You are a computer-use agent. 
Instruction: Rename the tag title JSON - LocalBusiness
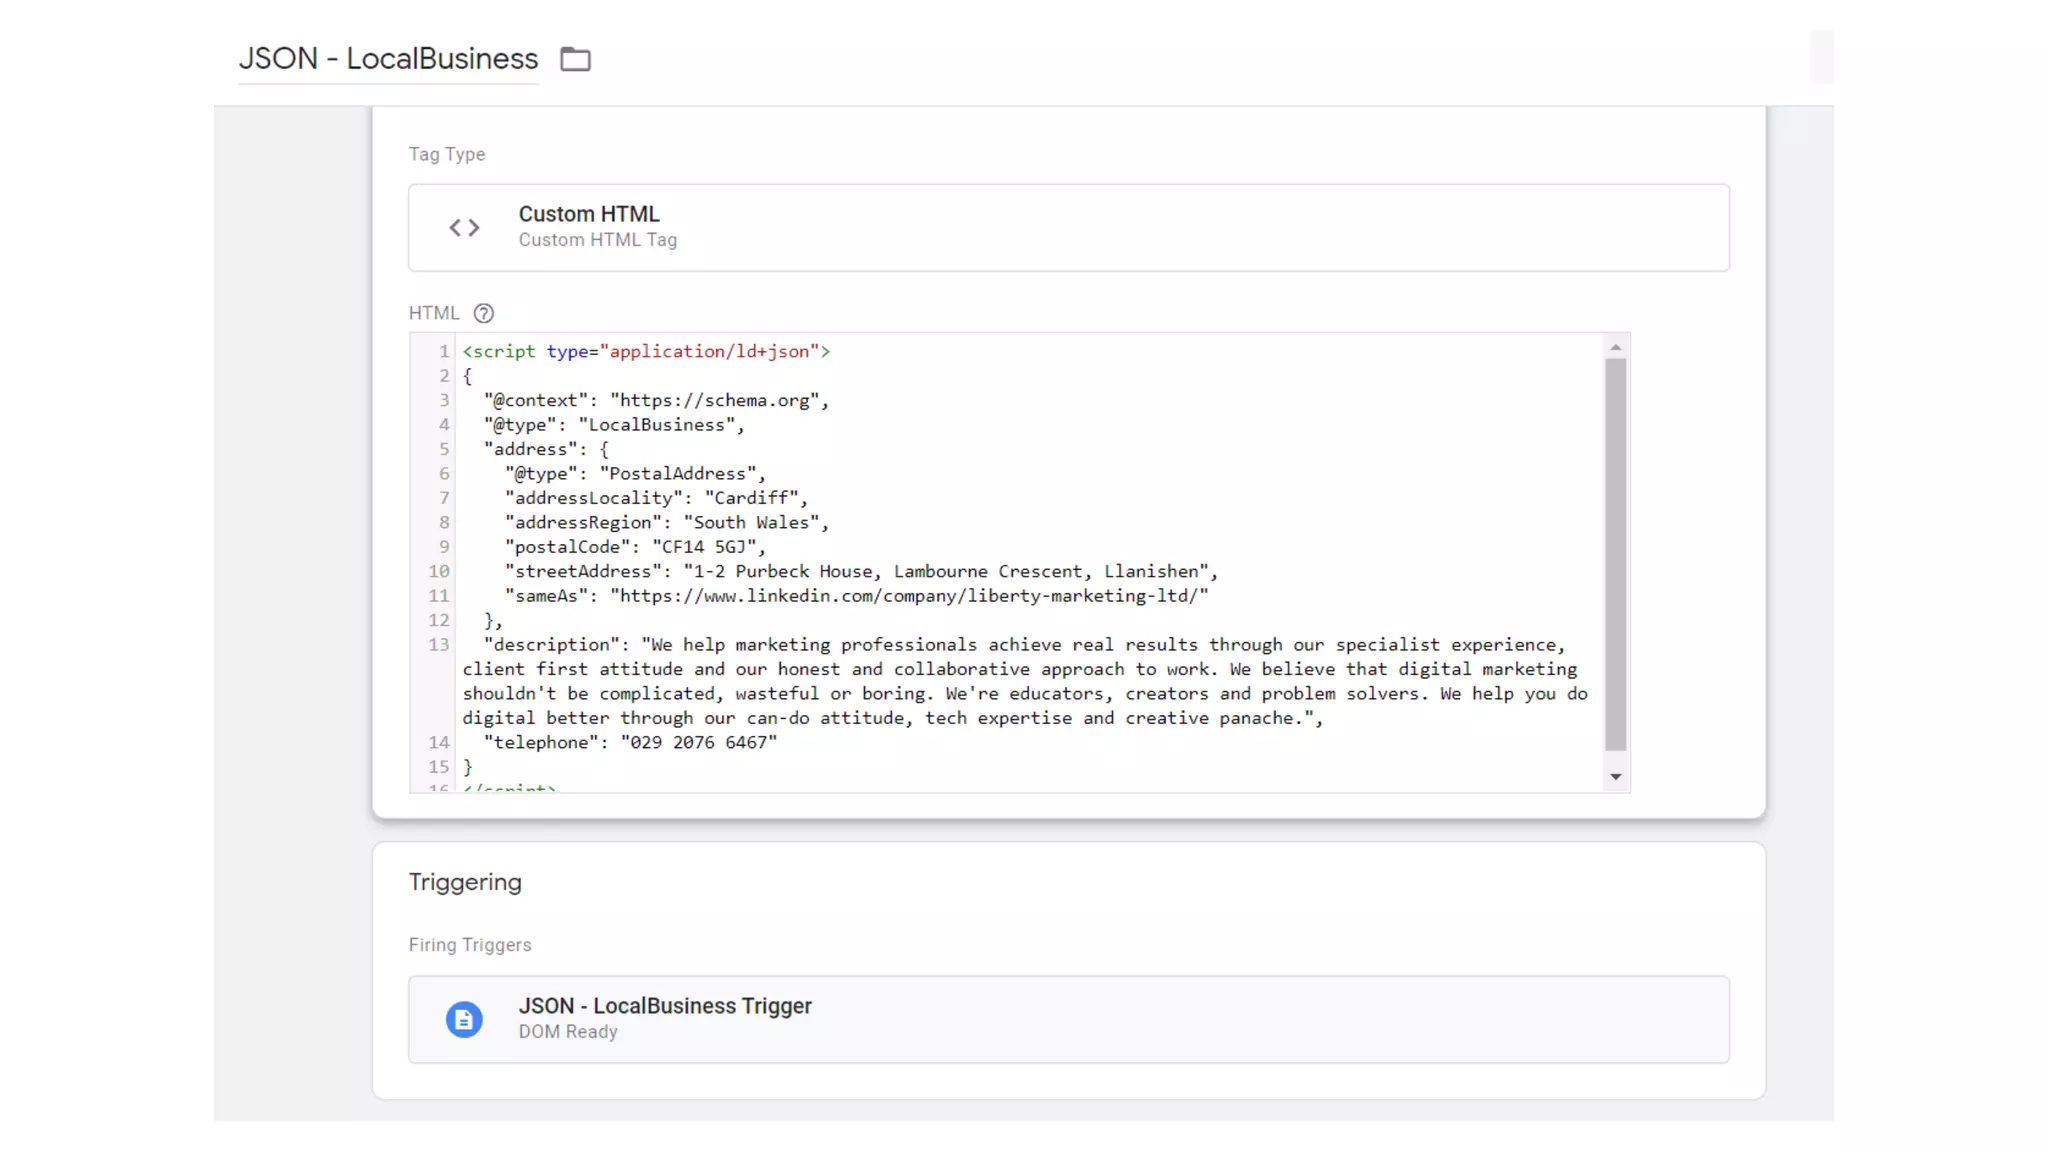388,59
